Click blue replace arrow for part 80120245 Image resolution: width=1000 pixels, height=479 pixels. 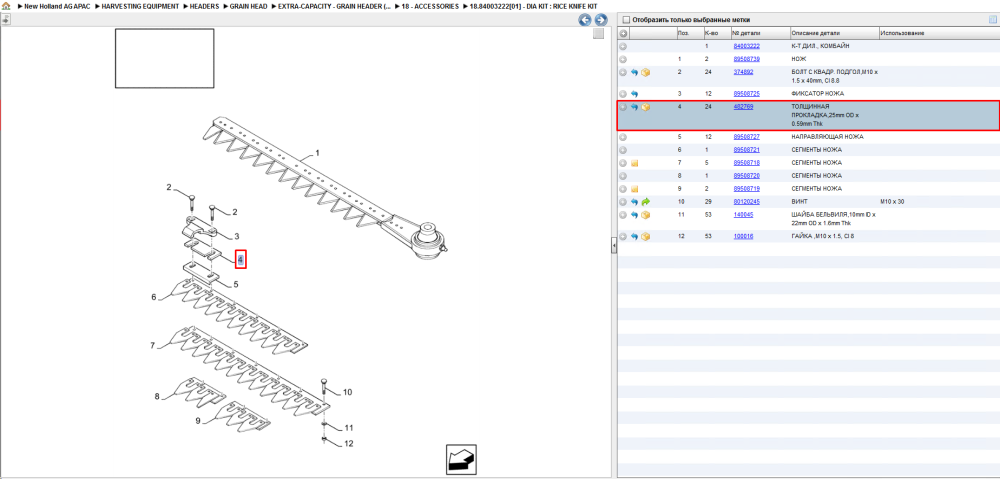[635, 202]
